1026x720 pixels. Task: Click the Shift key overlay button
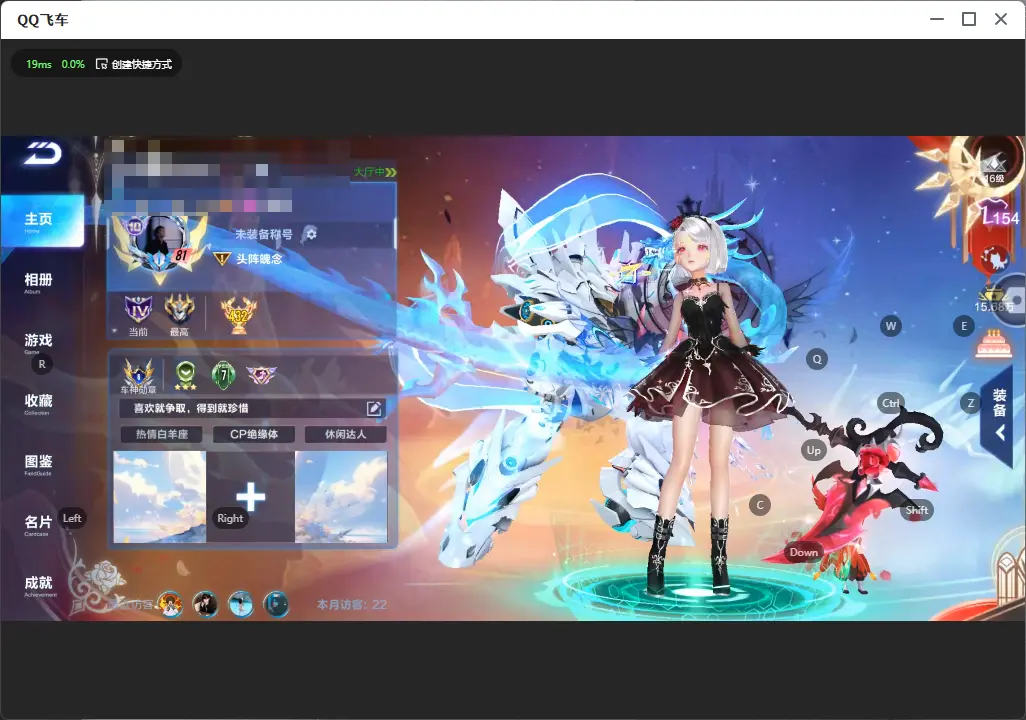click(916, 510)
